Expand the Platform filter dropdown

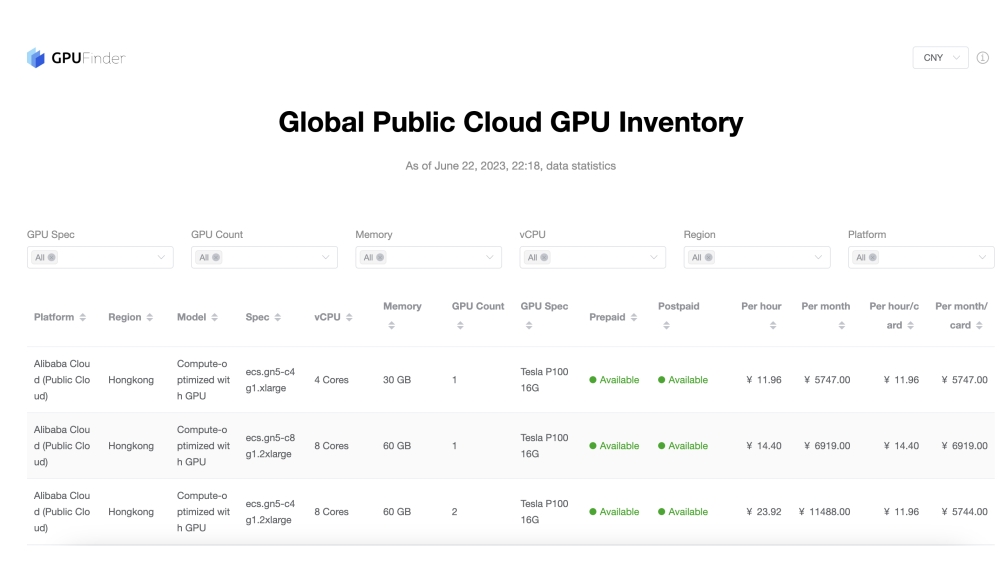[x=921, y=258]
